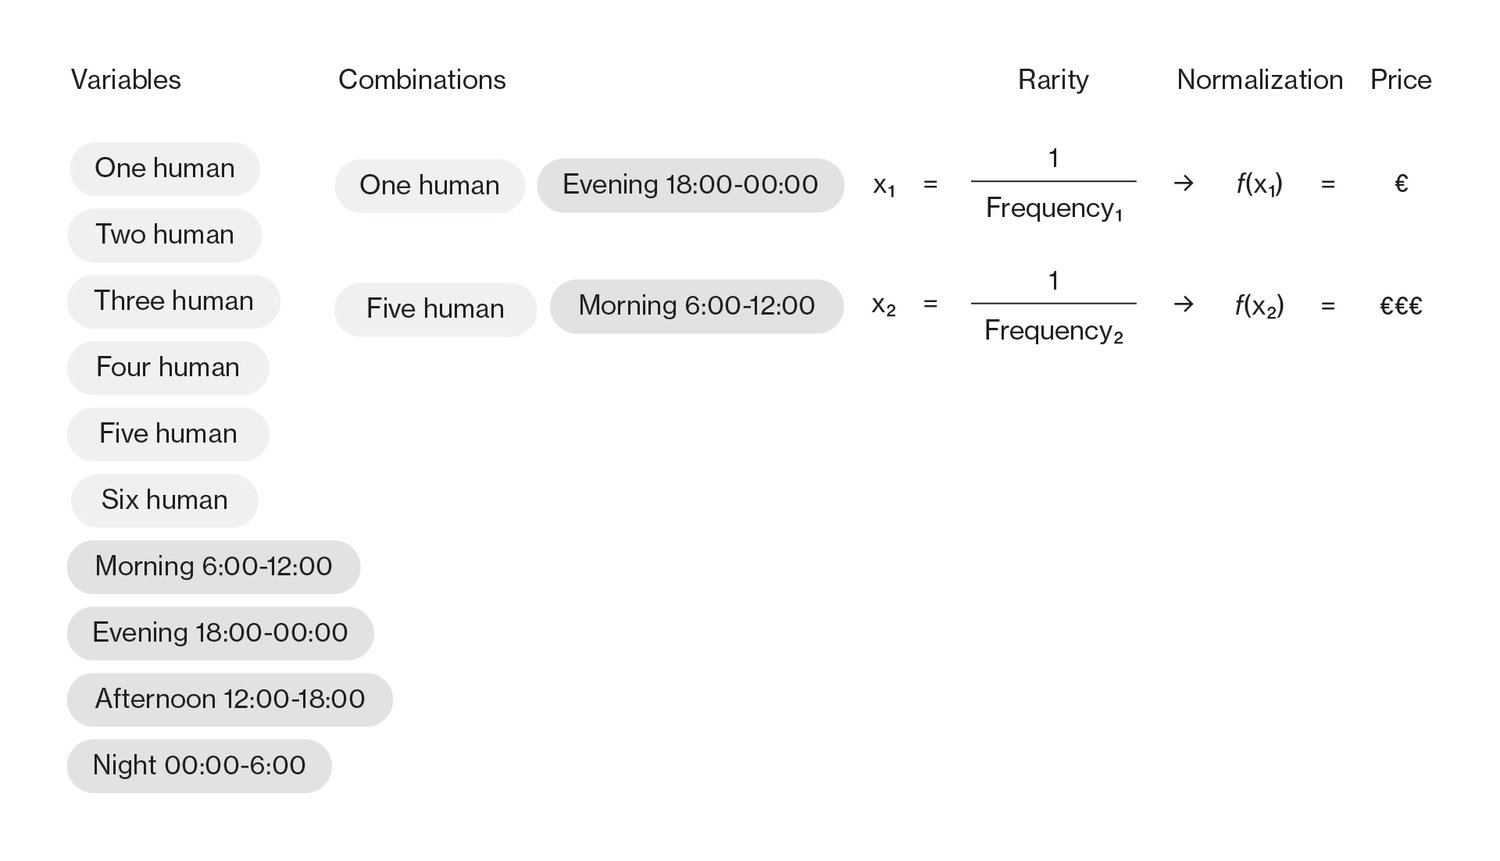Image resolution: width=1500 pixels, height=861 pixels.
Task: Select Evening 18:00-00:00 in Variables list
Action: [x=220, y=633]
